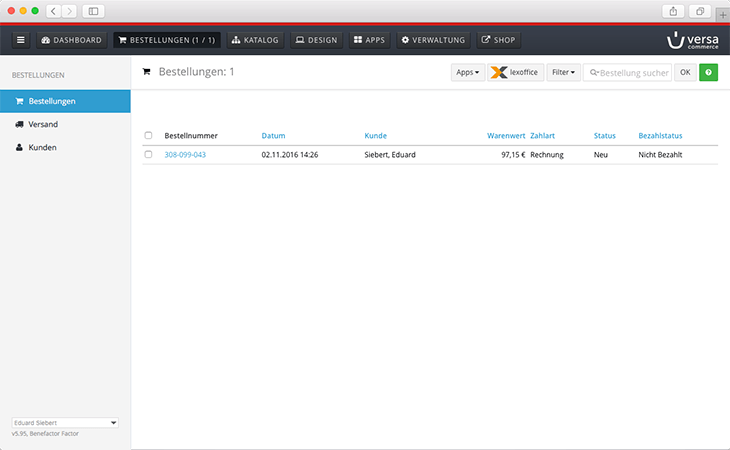This screenshot has width=730, height=450.
Task: Sort the table by Datum column
Action: point(273,136)
